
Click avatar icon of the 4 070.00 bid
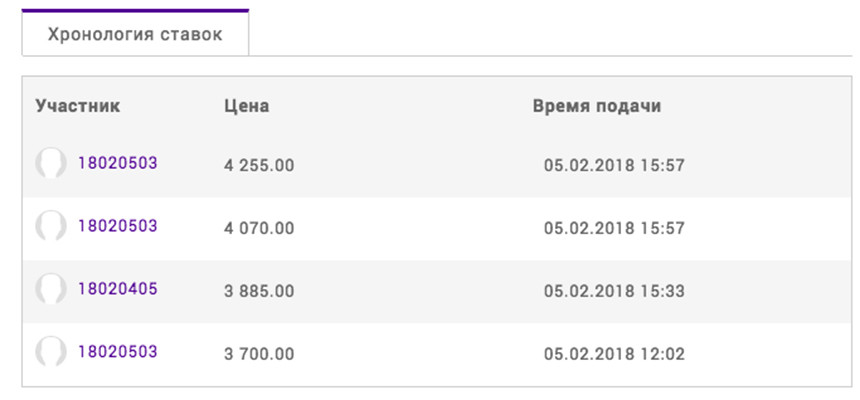click(x=51, y=226)
